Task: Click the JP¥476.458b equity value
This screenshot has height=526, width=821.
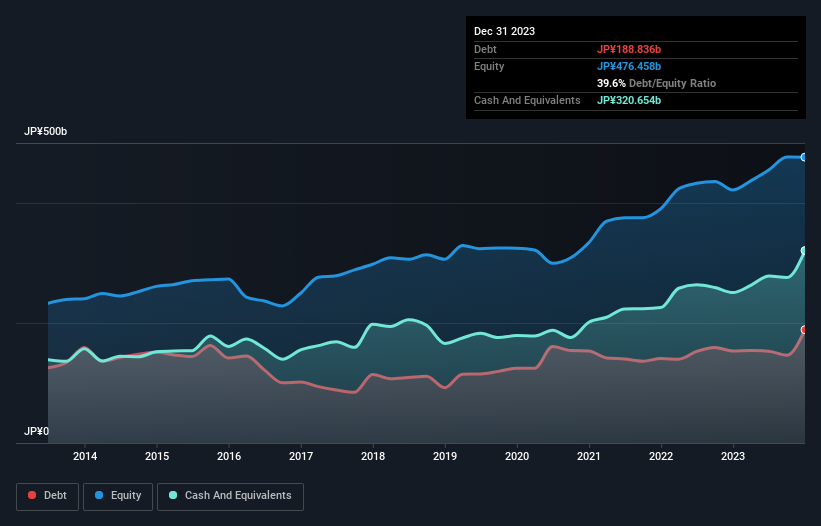Action: [x=629, y=66]
